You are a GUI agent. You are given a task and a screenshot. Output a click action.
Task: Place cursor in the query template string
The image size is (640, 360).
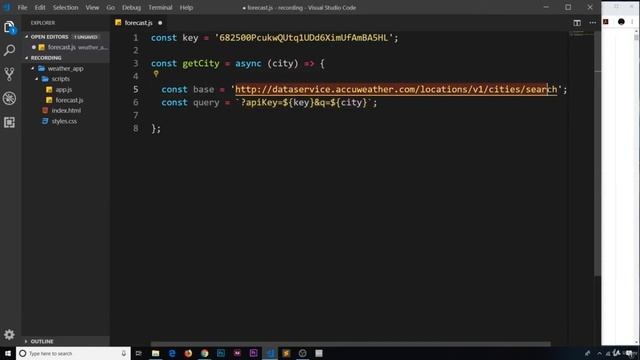point(304,102)
